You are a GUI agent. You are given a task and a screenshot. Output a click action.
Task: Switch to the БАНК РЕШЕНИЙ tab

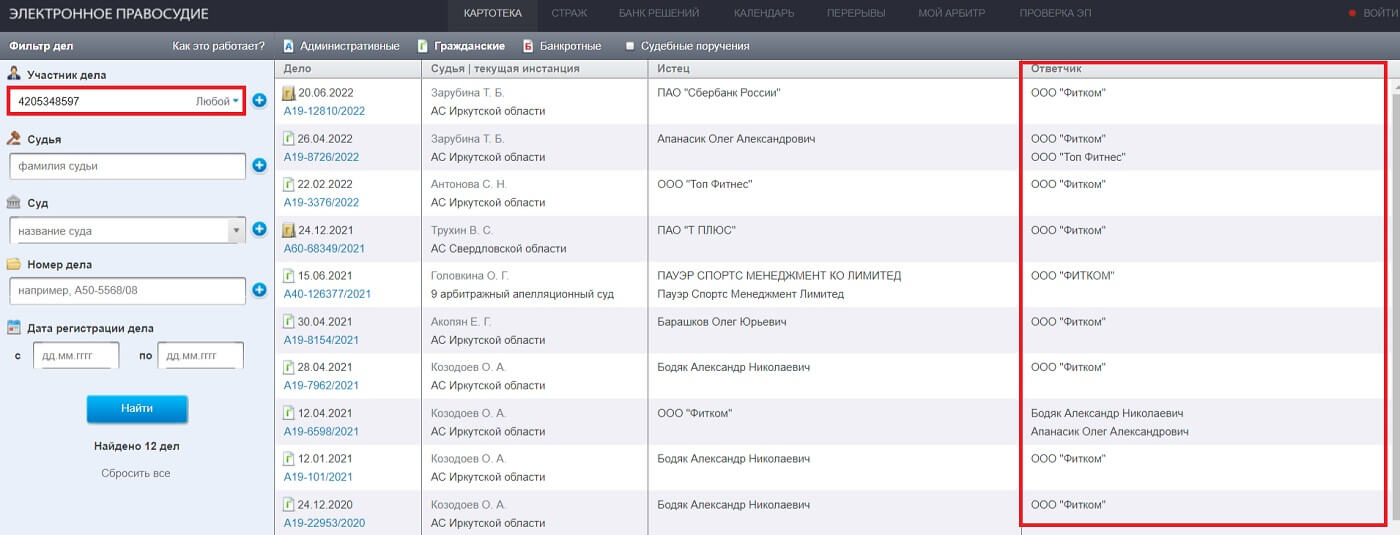point(659,13)
